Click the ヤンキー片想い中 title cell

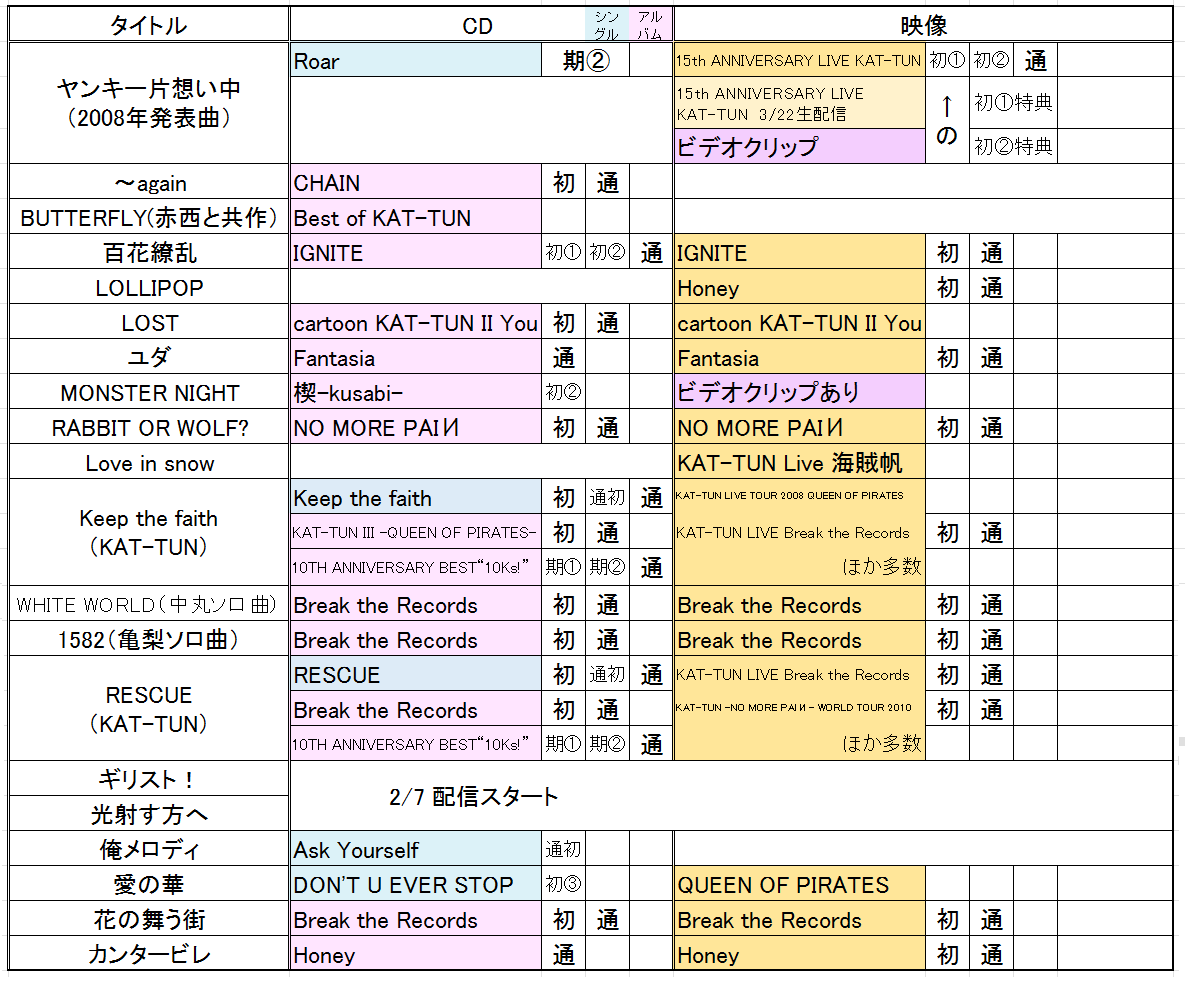[x=149, y=103]
